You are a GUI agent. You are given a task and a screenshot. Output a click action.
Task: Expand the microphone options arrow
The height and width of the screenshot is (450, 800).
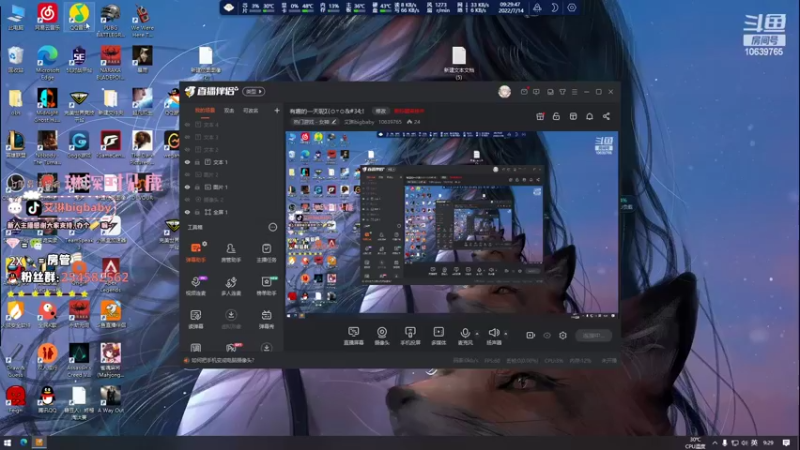click(477, 334)
